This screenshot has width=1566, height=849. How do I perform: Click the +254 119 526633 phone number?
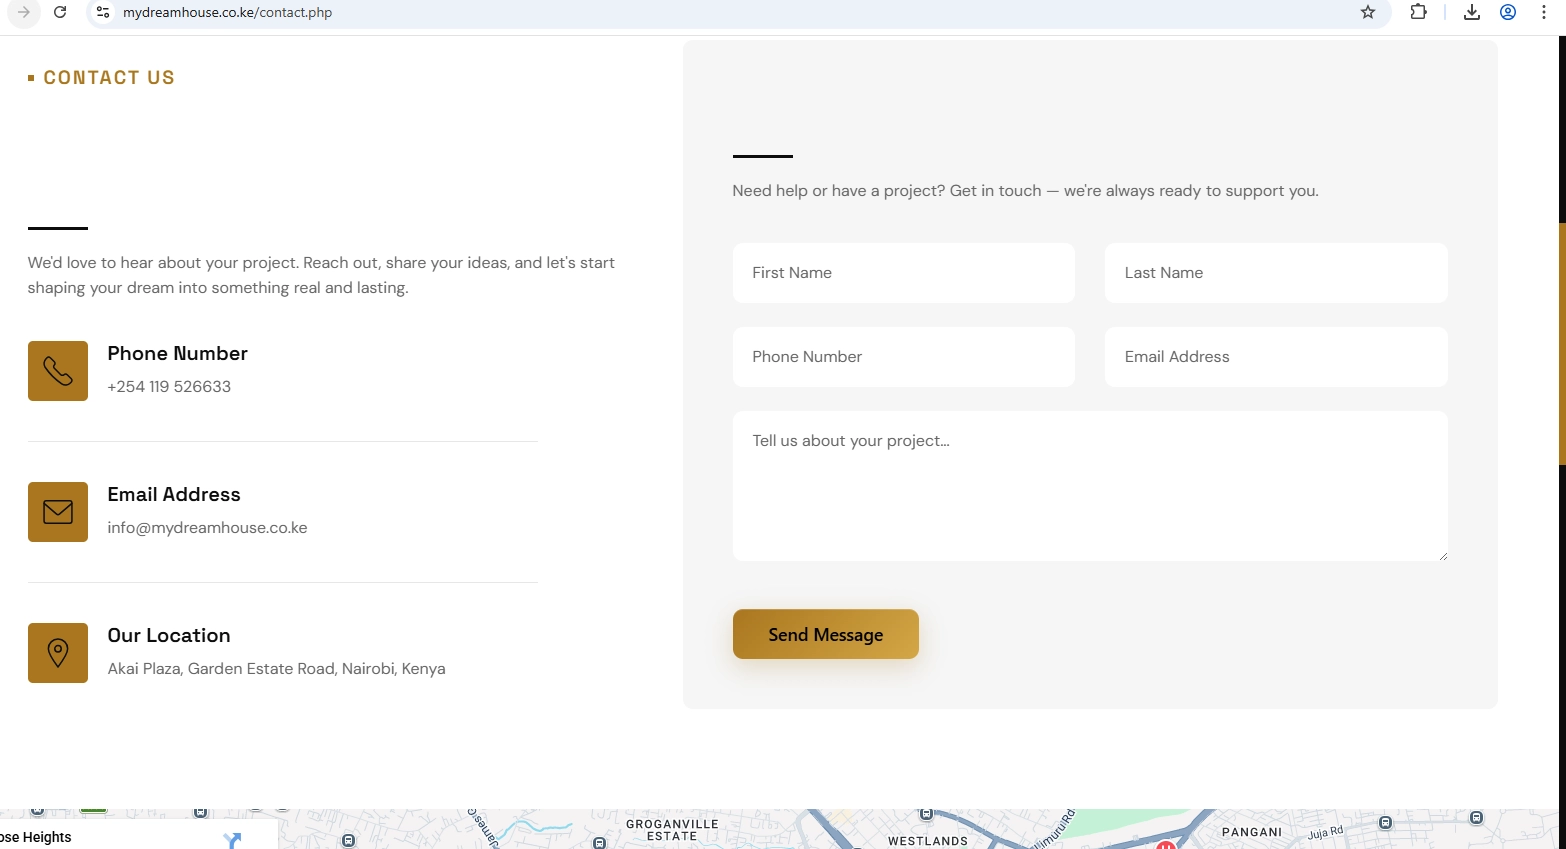(x=169, y=387)
